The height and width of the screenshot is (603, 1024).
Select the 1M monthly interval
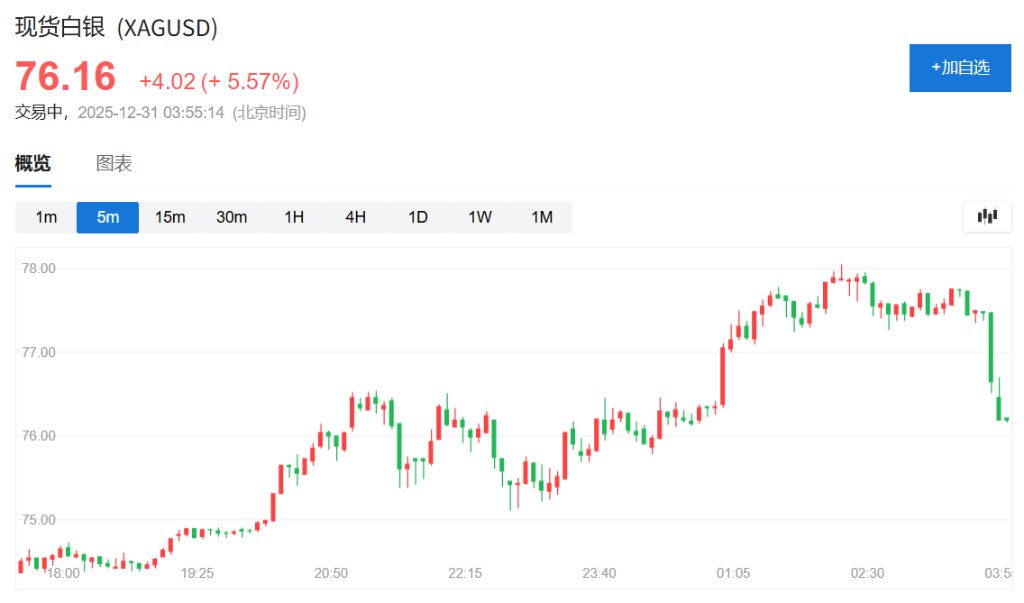[x=542, y=217]
